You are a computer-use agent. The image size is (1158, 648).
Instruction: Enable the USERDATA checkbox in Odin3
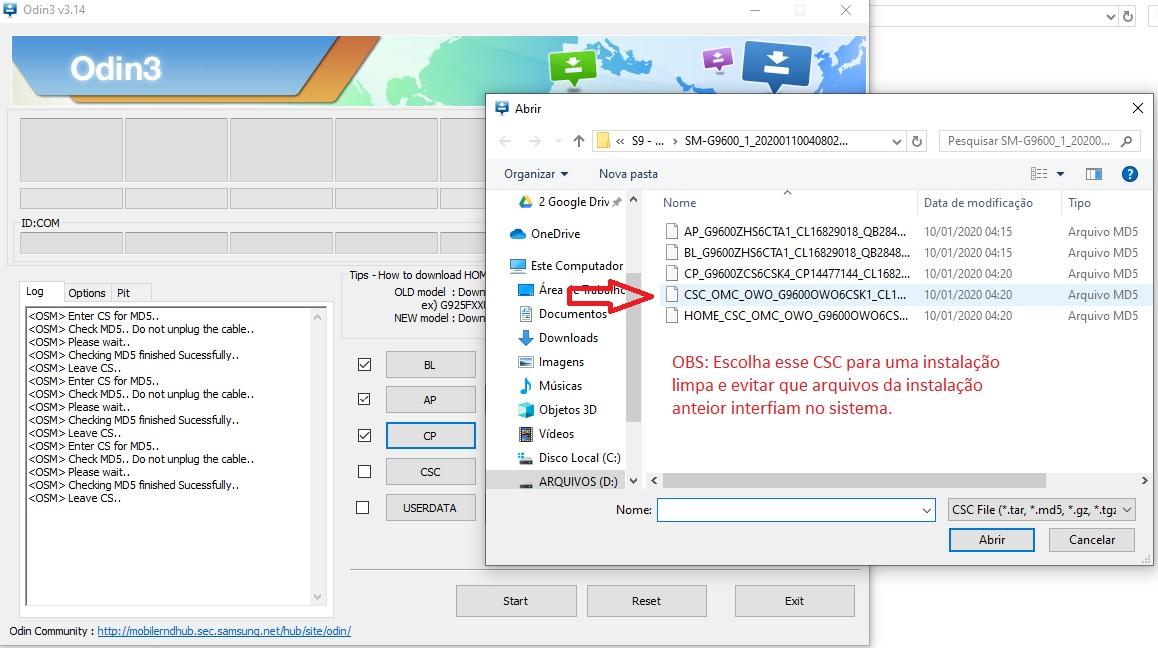(x=363, y=508)
